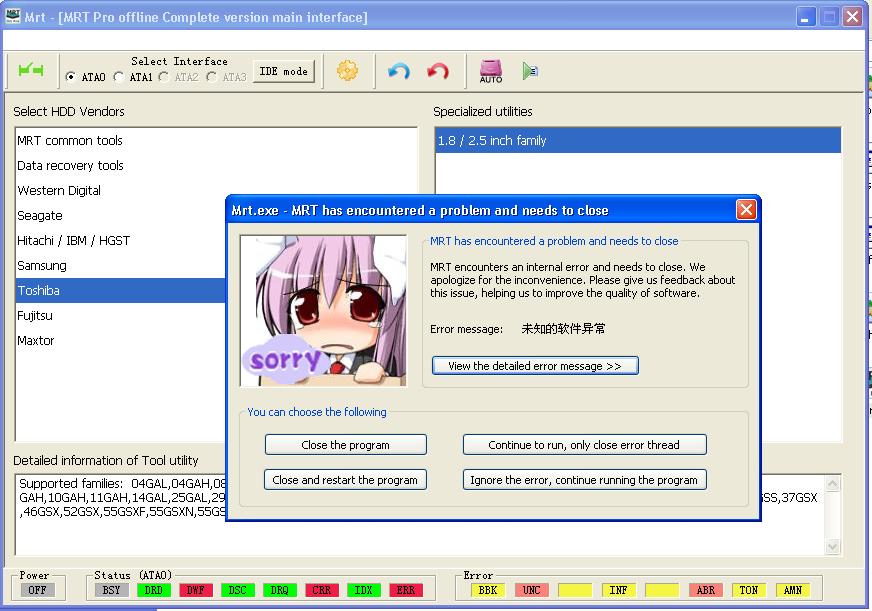
Task: Close the MRT error dialog with X
Action: coord(746,210)
